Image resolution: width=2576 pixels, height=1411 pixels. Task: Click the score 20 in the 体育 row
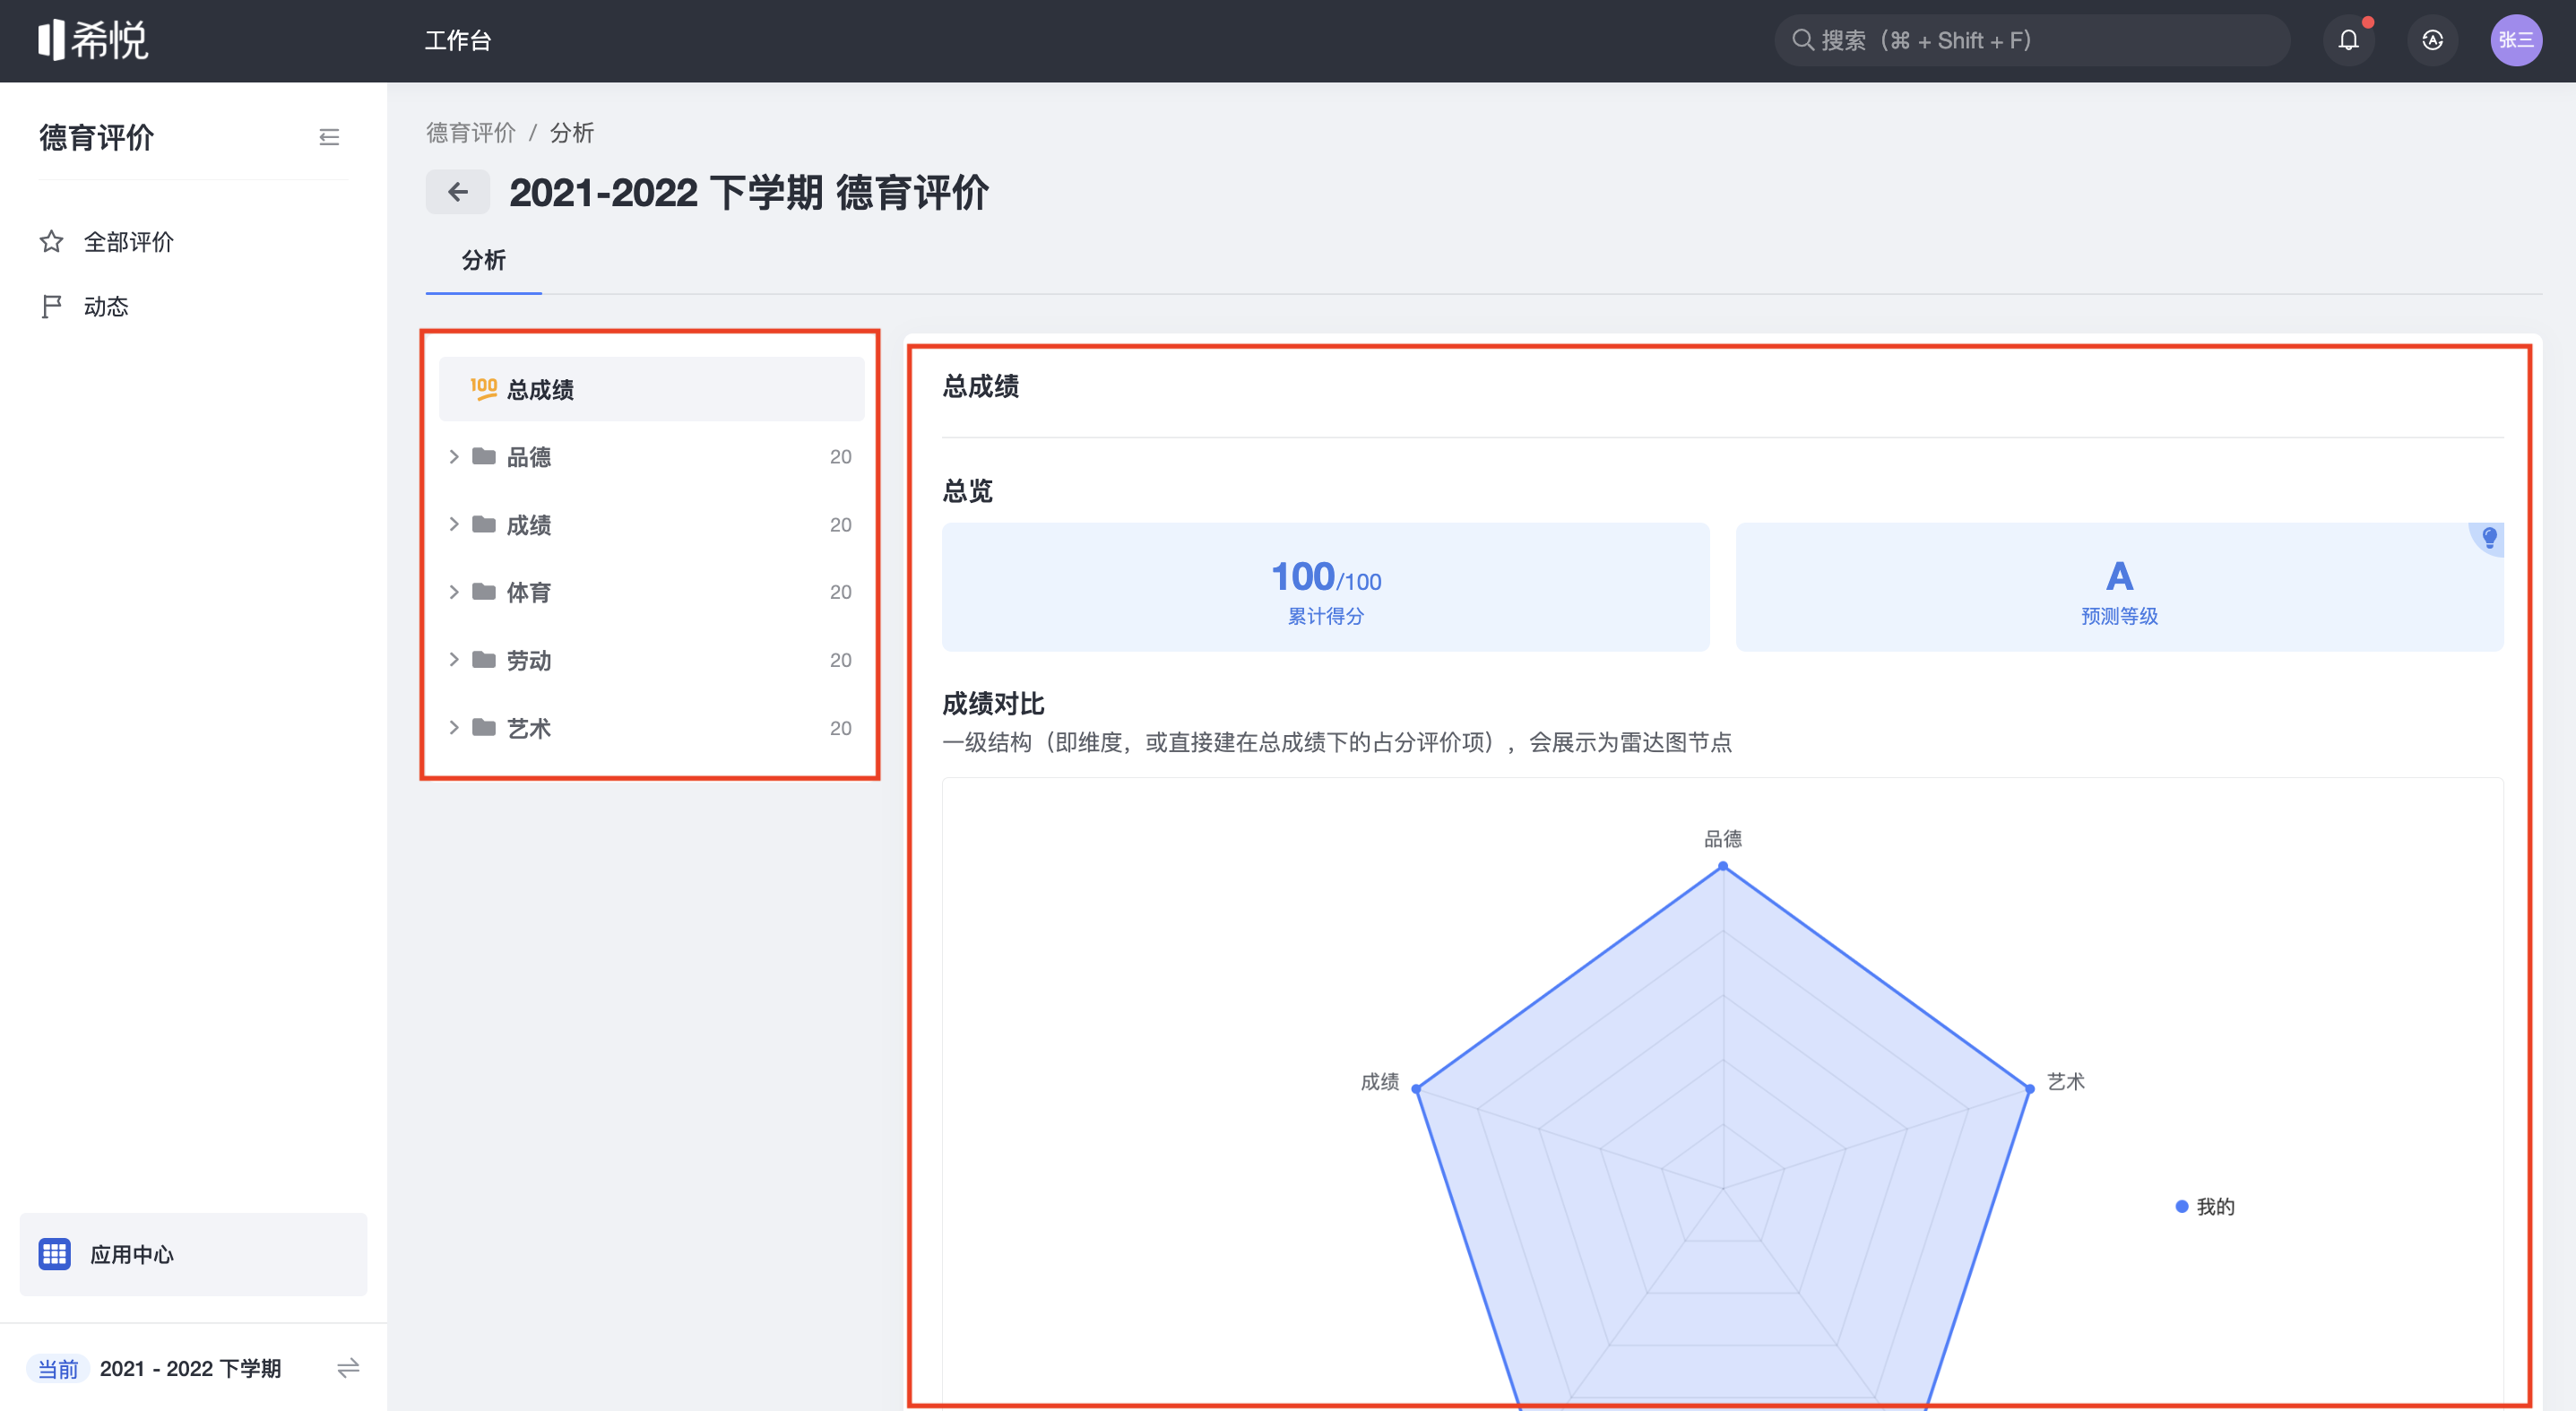pos(840,591)
